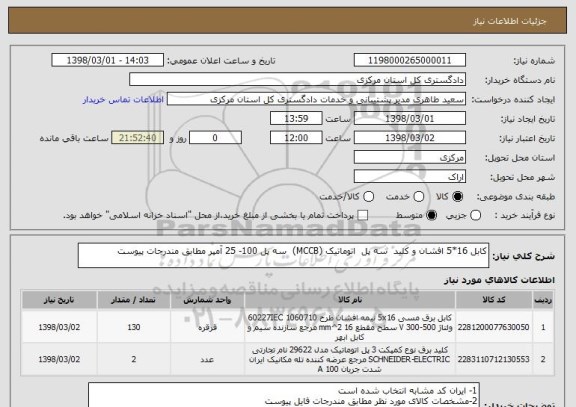Click the نام کالا column header
Viewport: 576px width, 407px height.
(350, 300)
